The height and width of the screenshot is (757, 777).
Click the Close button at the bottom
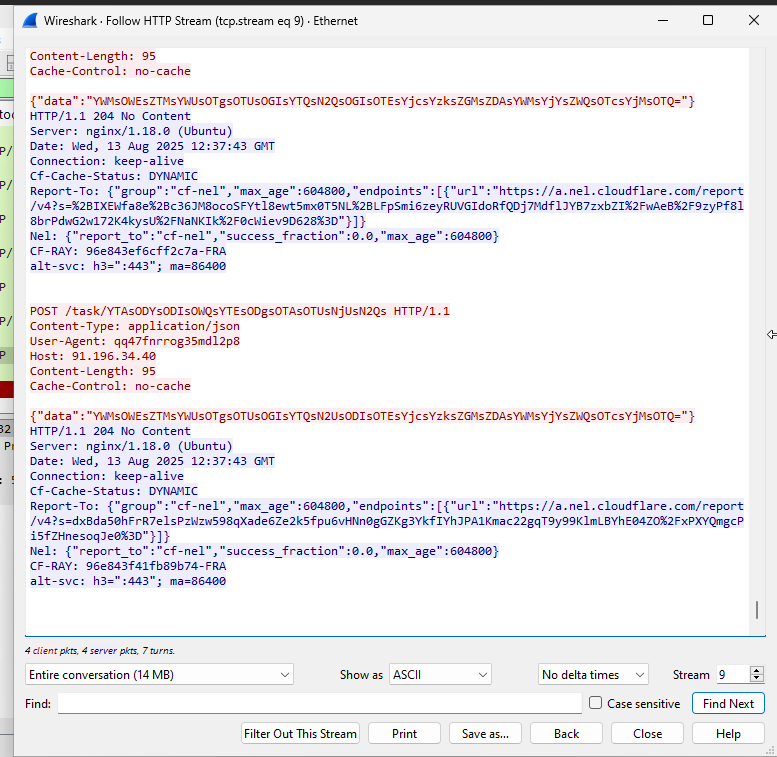point(647,733)
